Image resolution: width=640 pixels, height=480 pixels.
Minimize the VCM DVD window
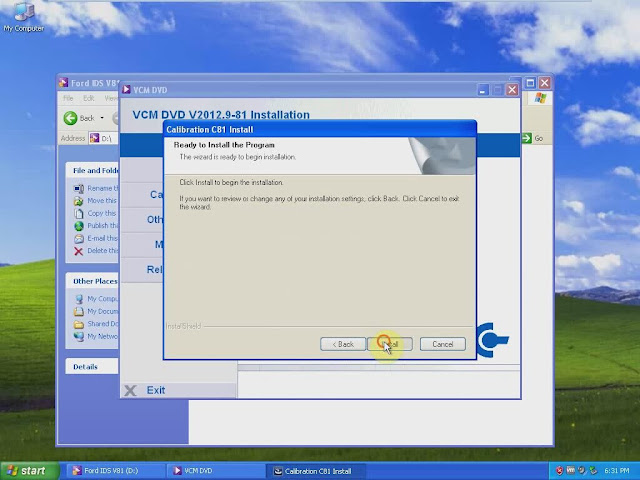483,90
